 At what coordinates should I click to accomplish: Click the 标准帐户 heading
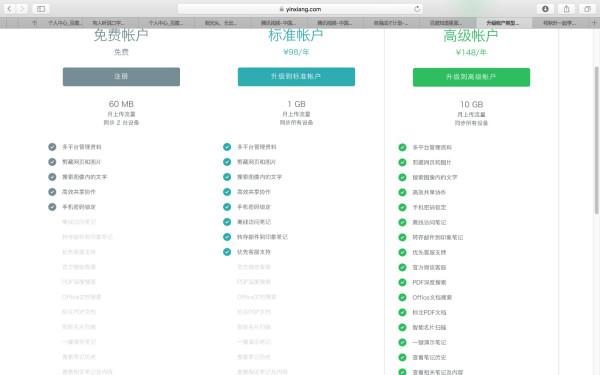296,35
